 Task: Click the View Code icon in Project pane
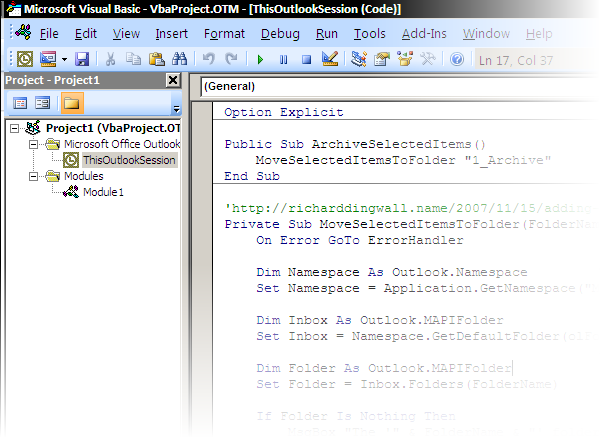pyautogui.click(x=20, y=103)
